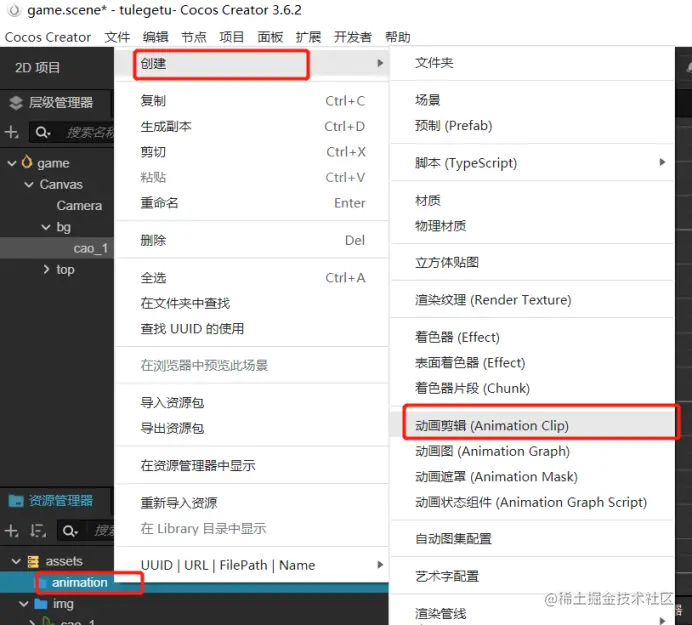Image resolution: width=692 pixels, height=625 pixels.
Task: Click the 2D 项目 button
Action: [38, 68]
